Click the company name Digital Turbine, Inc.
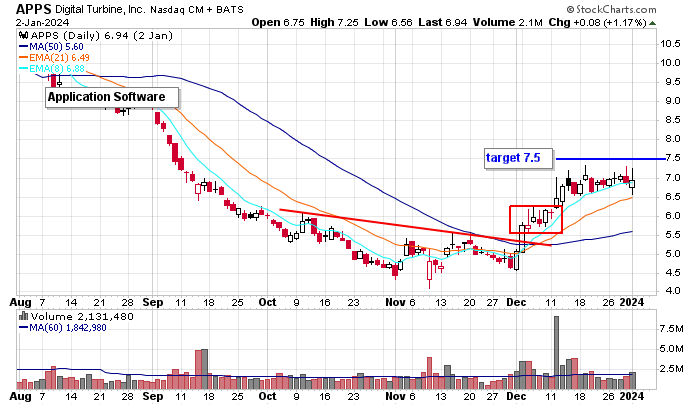The image size is (700, 405). coord(100,9)
